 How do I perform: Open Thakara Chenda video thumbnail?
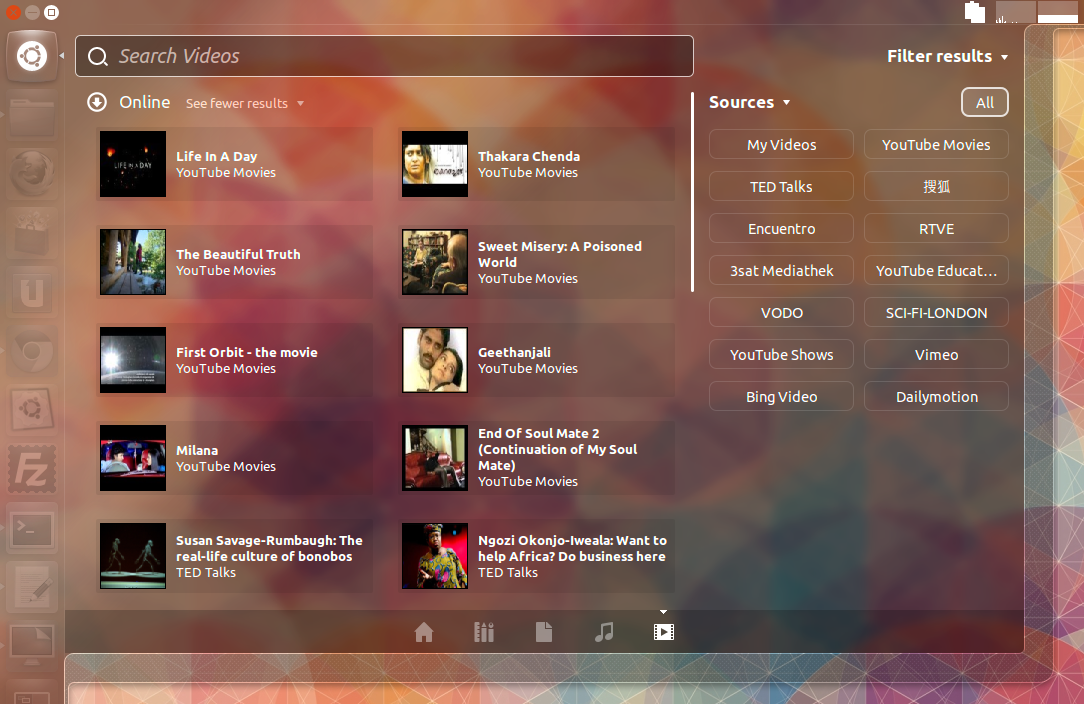[x=435, y=164]
